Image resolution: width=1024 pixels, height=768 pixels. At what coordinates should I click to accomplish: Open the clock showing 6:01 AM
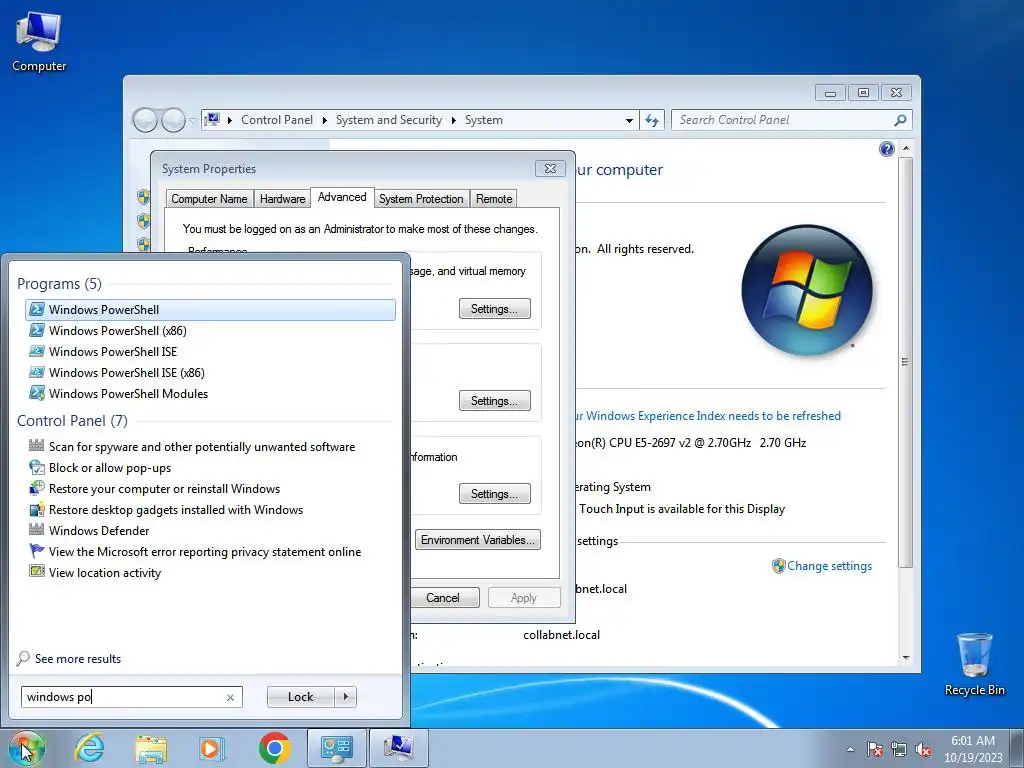point(973,748)
